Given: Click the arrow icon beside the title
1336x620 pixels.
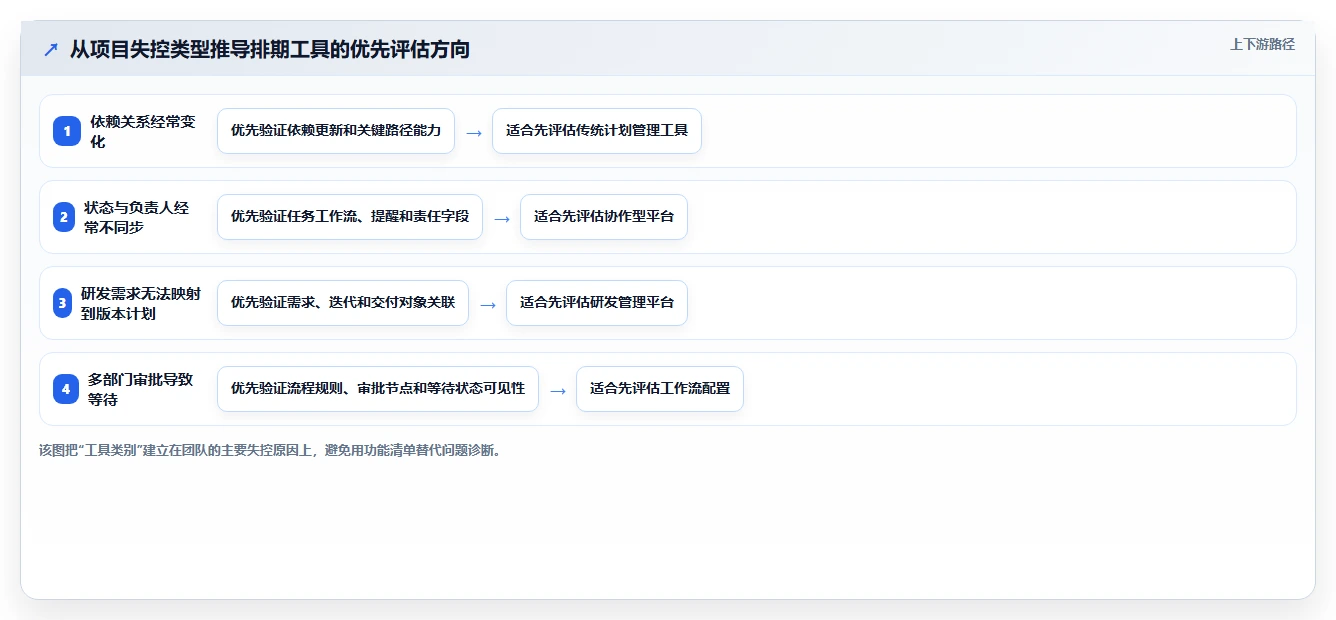Looking at the screenshot, I should [51, 49].
